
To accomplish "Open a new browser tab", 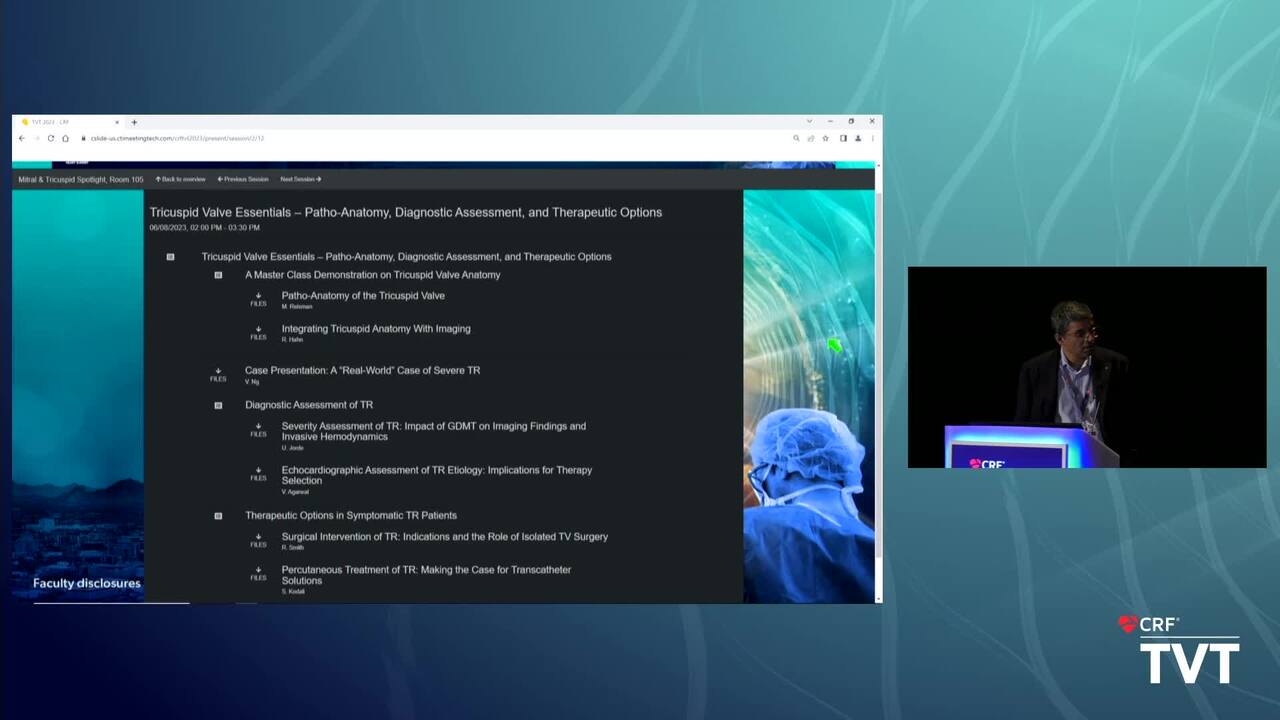I will [134, 122].
